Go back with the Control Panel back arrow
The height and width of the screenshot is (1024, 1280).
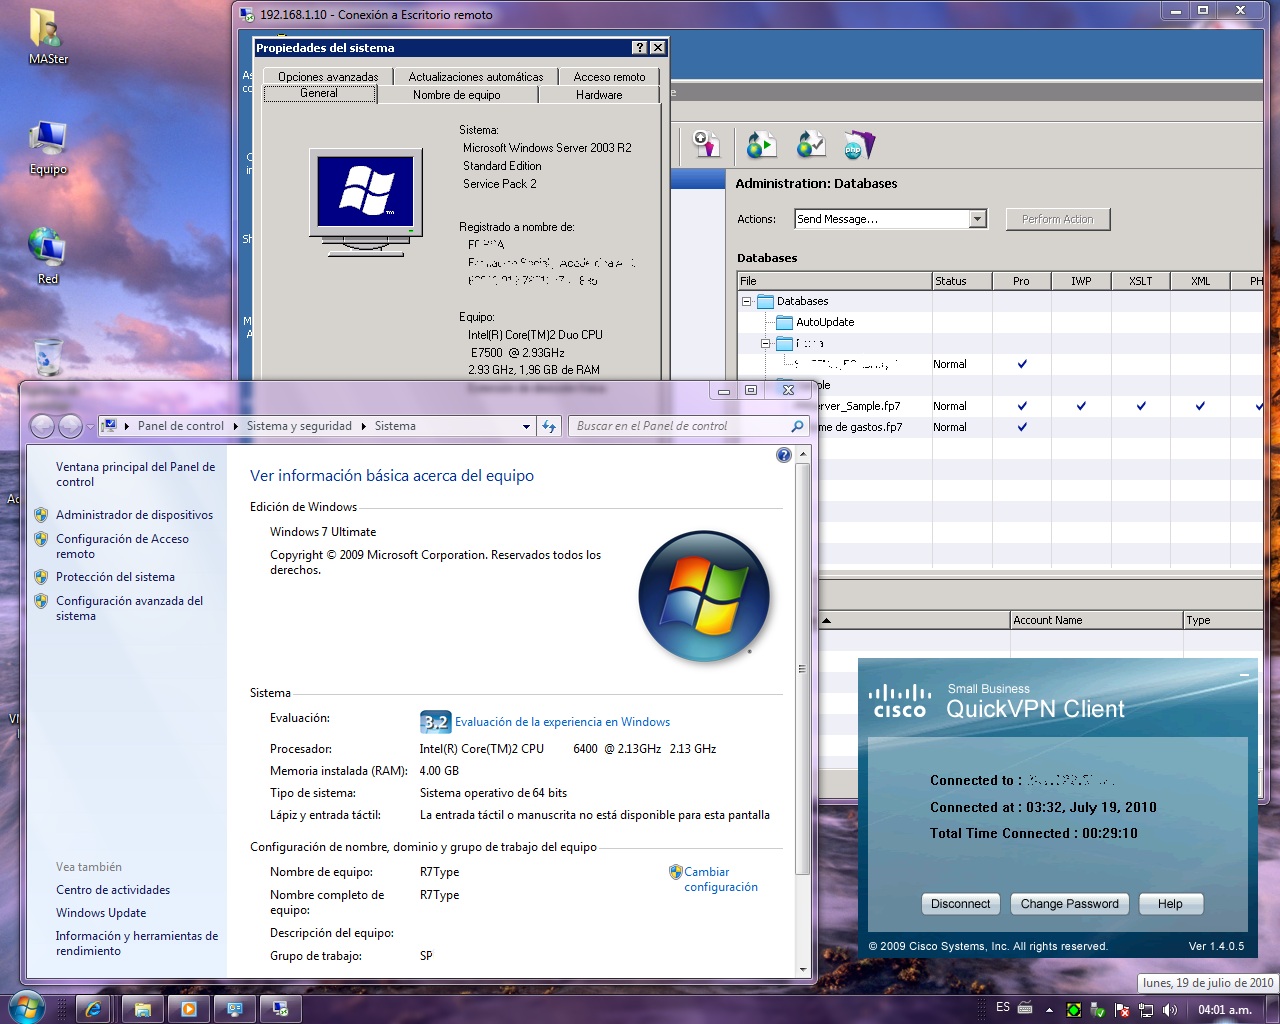42,427
